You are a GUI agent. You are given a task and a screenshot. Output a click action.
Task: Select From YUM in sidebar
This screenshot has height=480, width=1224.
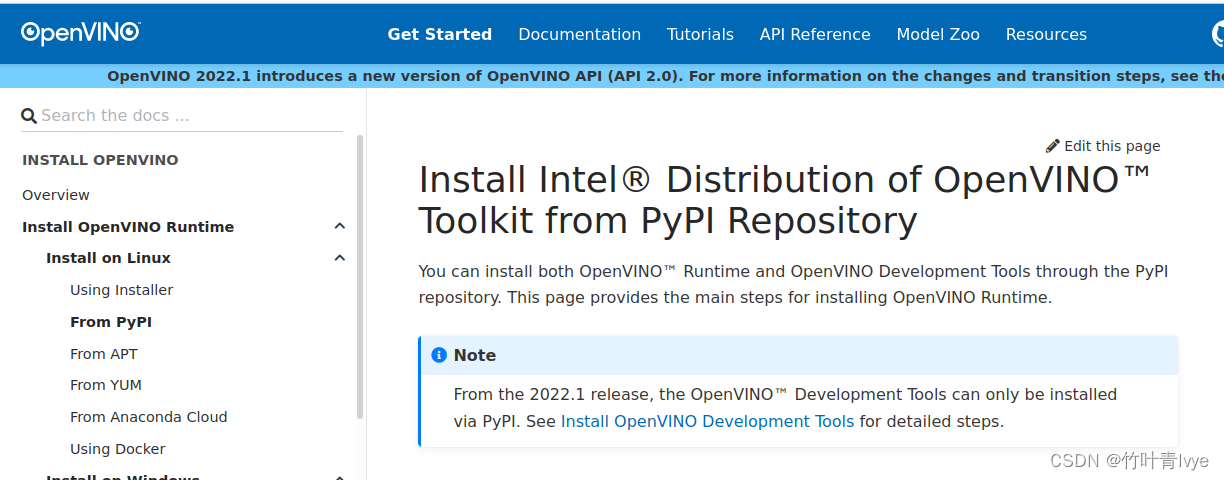pos(106,385)
